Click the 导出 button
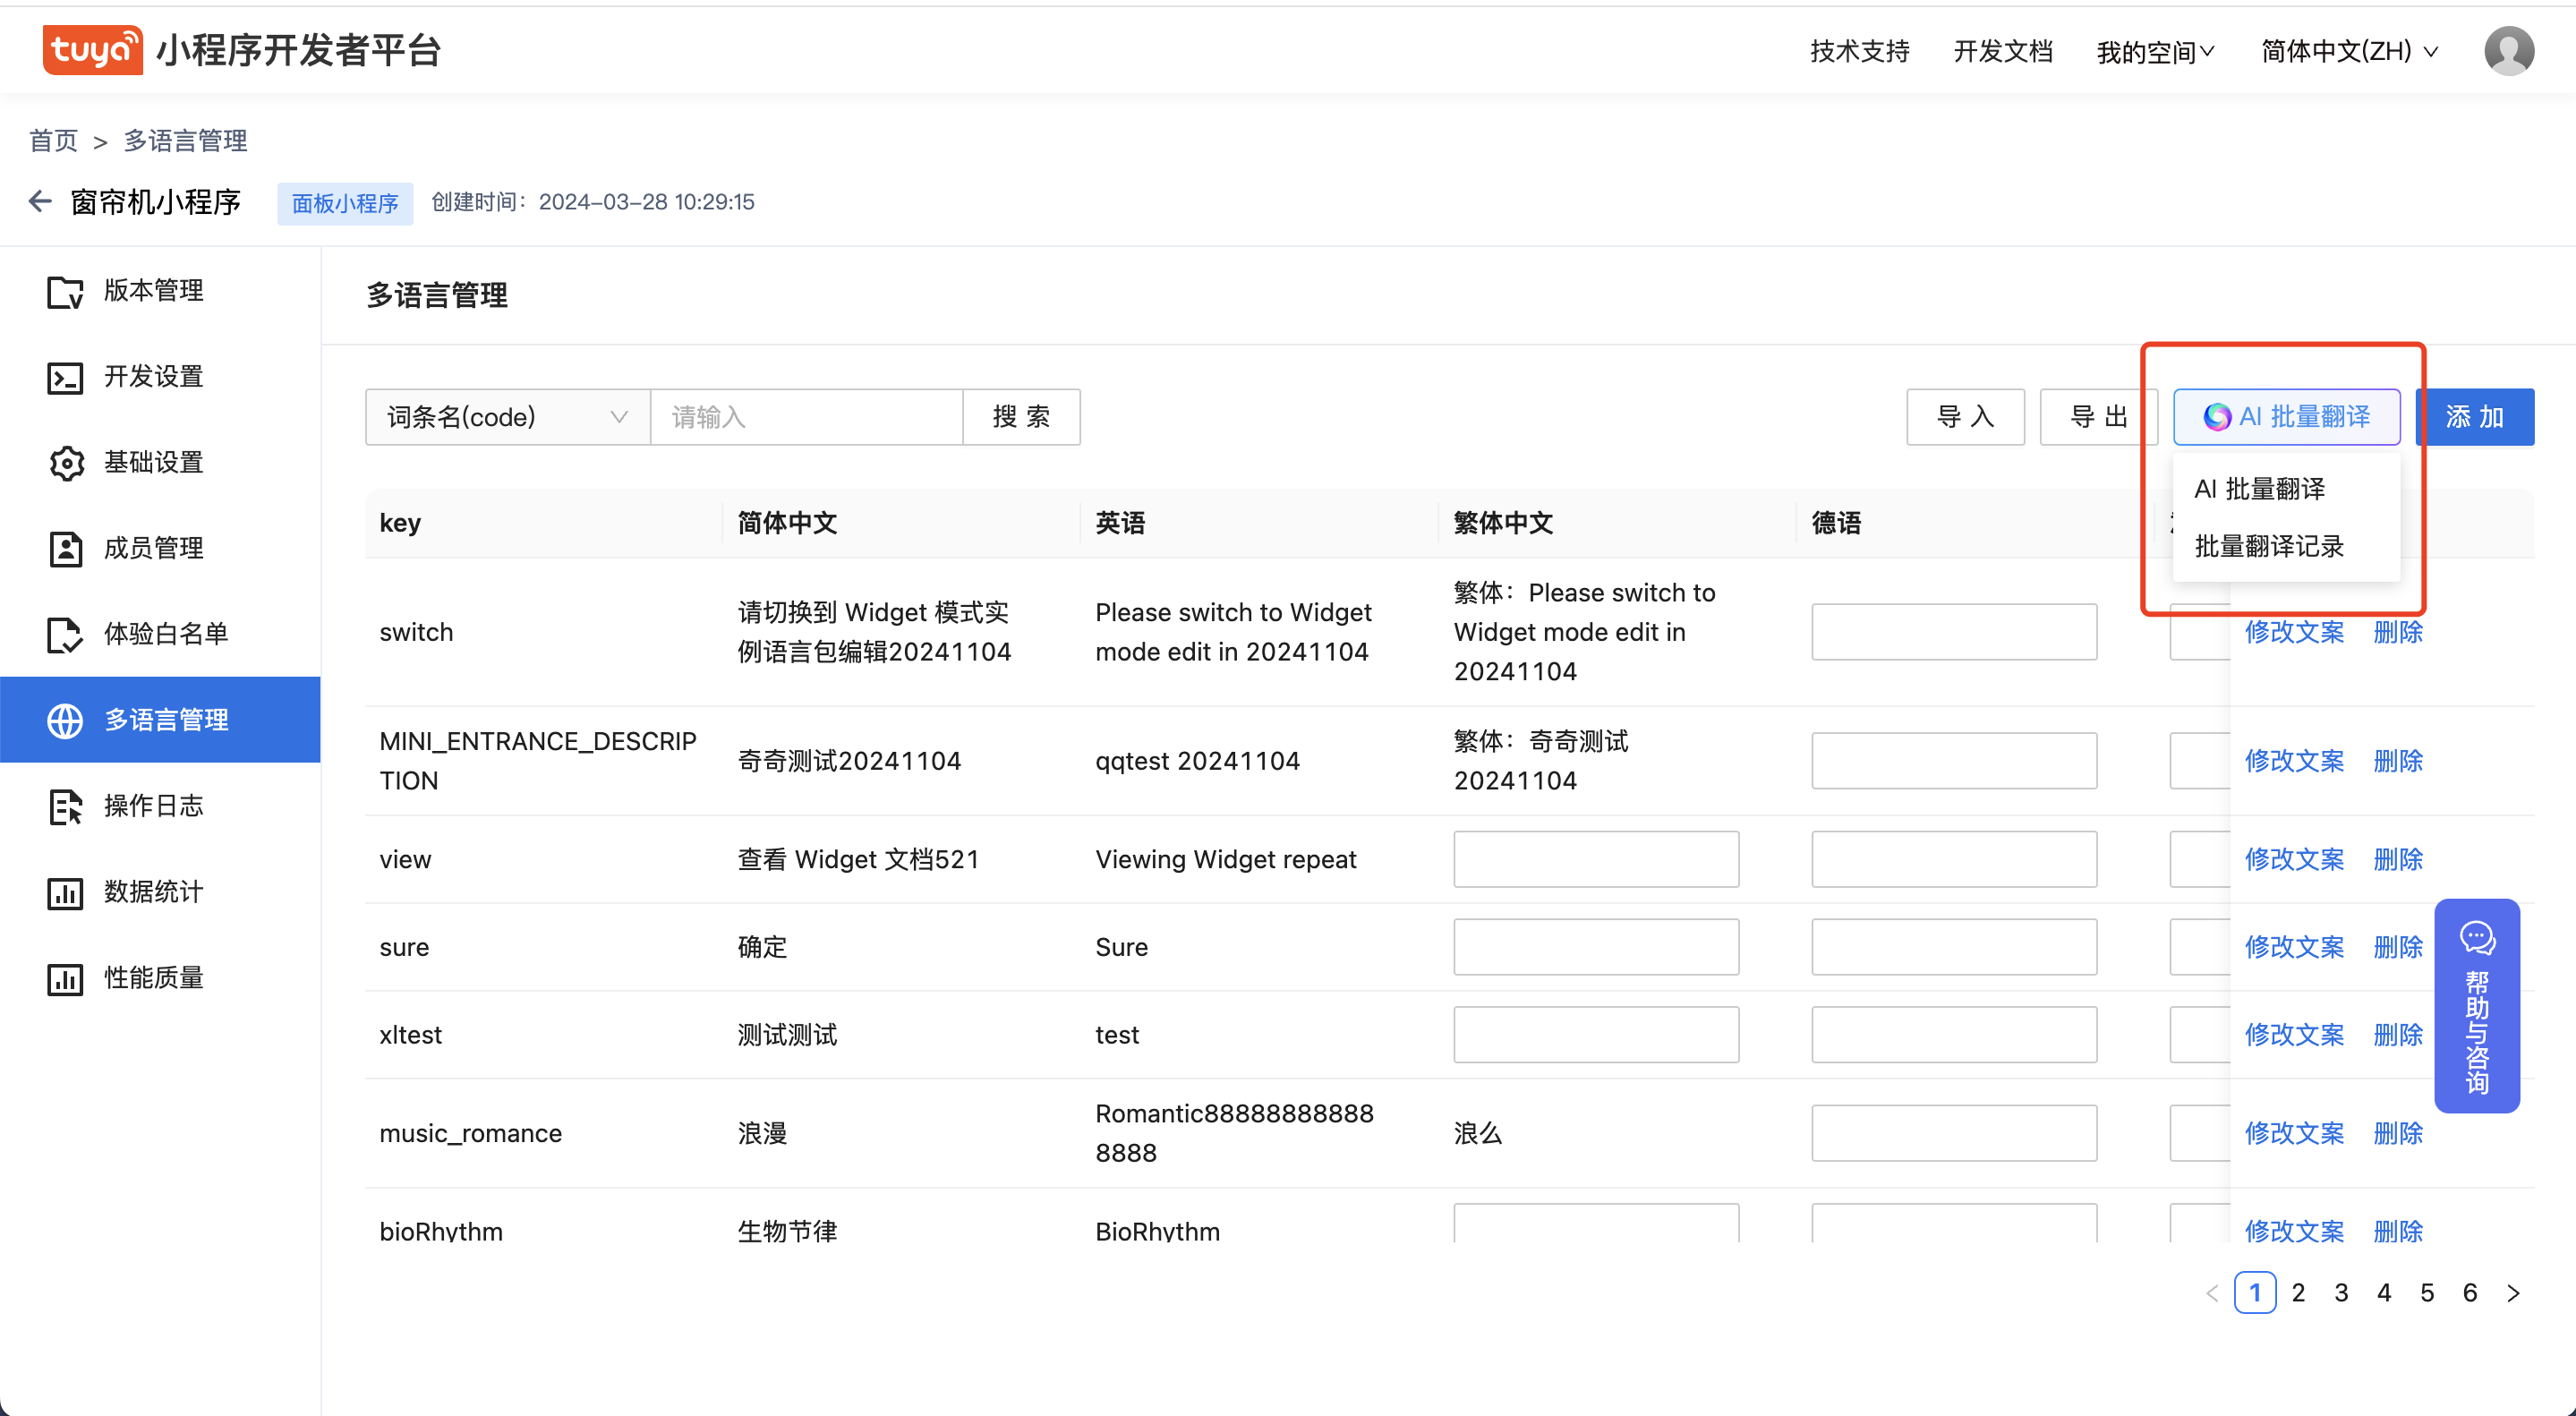Screen dimensions: 2576x1416 pos(2098,417)
